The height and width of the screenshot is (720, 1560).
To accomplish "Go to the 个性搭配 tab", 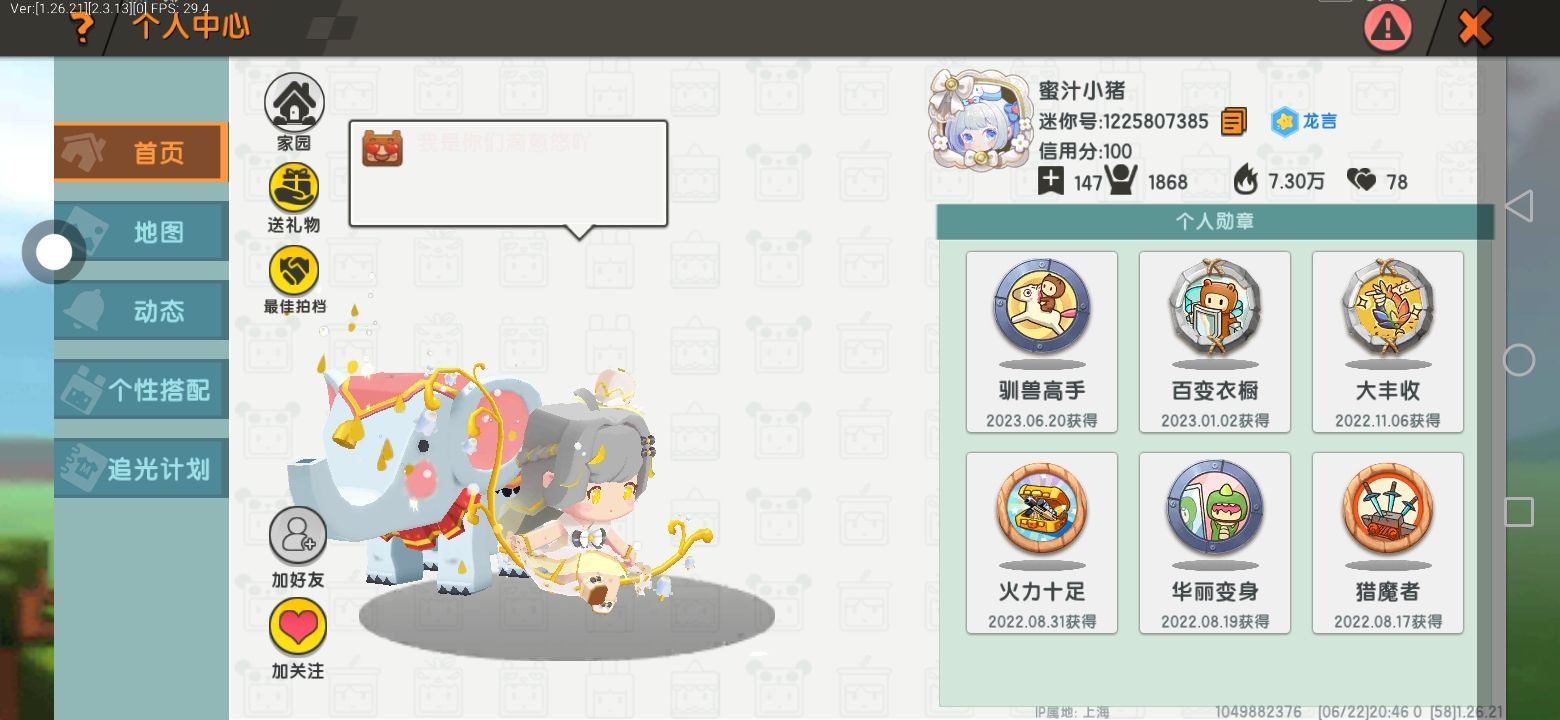I will click(x=141, y=389).
